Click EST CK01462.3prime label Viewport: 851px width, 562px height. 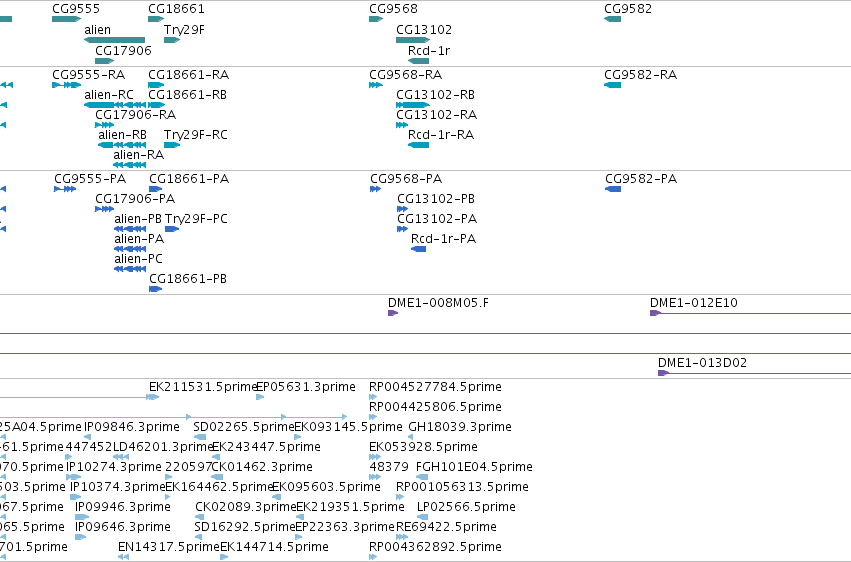262,467
